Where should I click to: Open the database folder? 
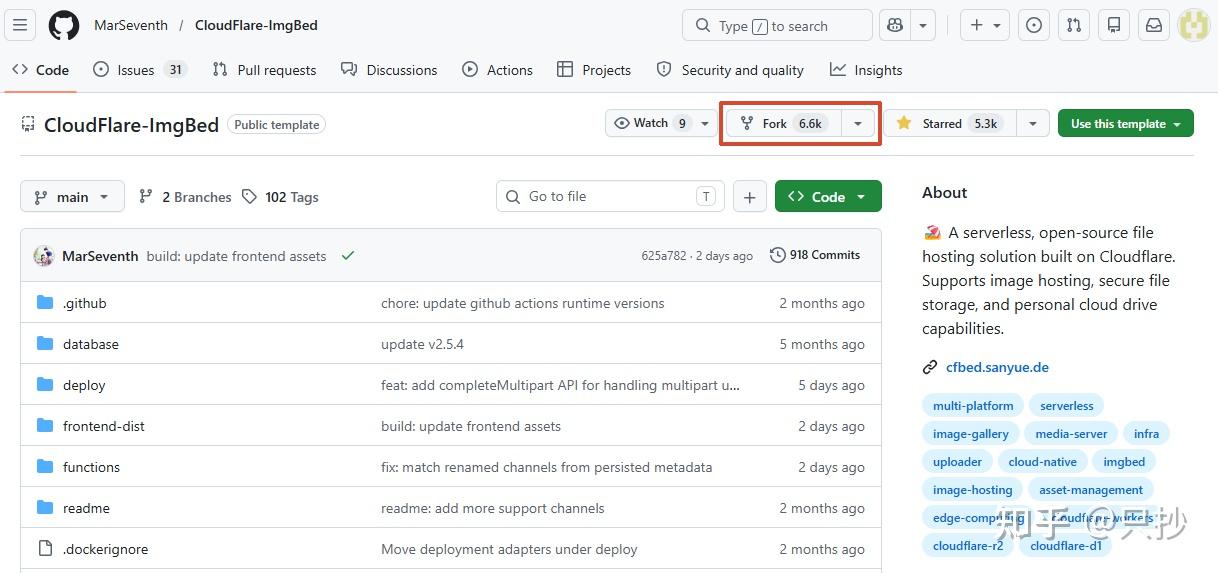click(x=90, y=344)
